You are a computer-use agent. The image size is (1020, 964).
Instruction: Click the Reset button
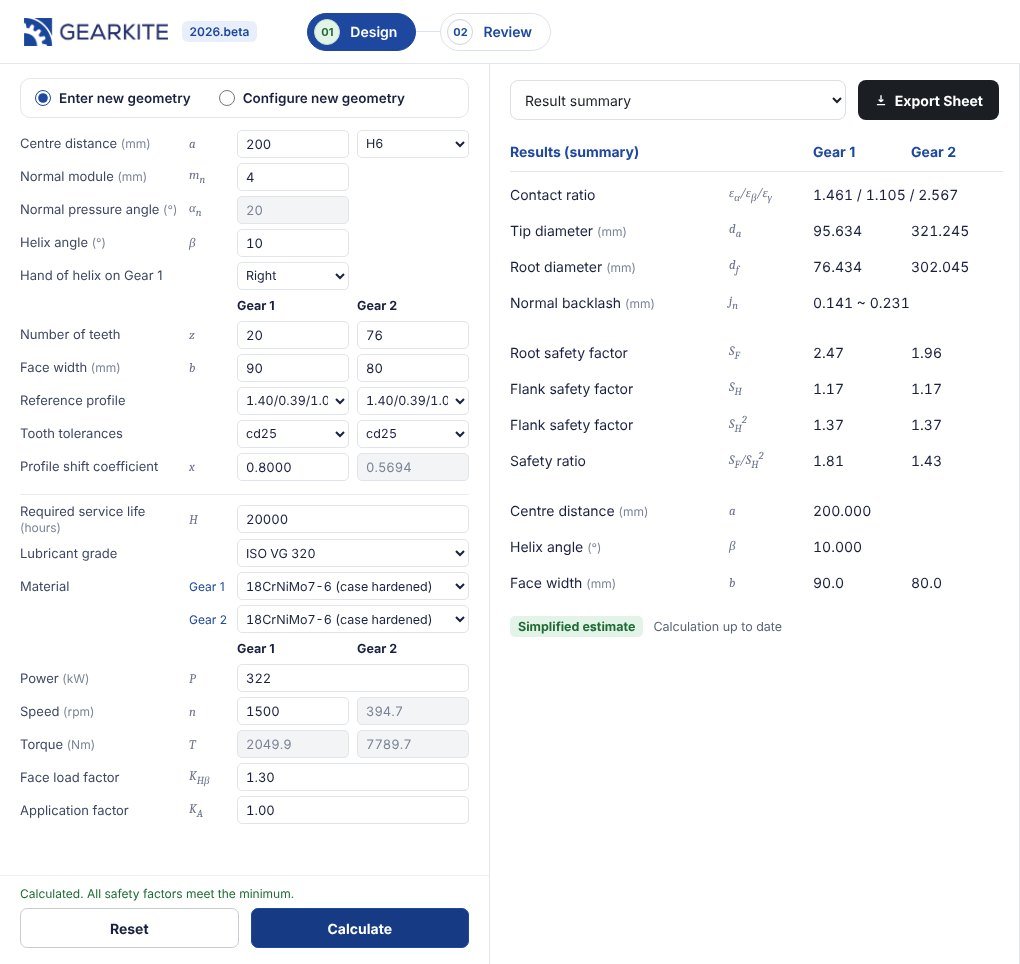(x=129, y=929)
